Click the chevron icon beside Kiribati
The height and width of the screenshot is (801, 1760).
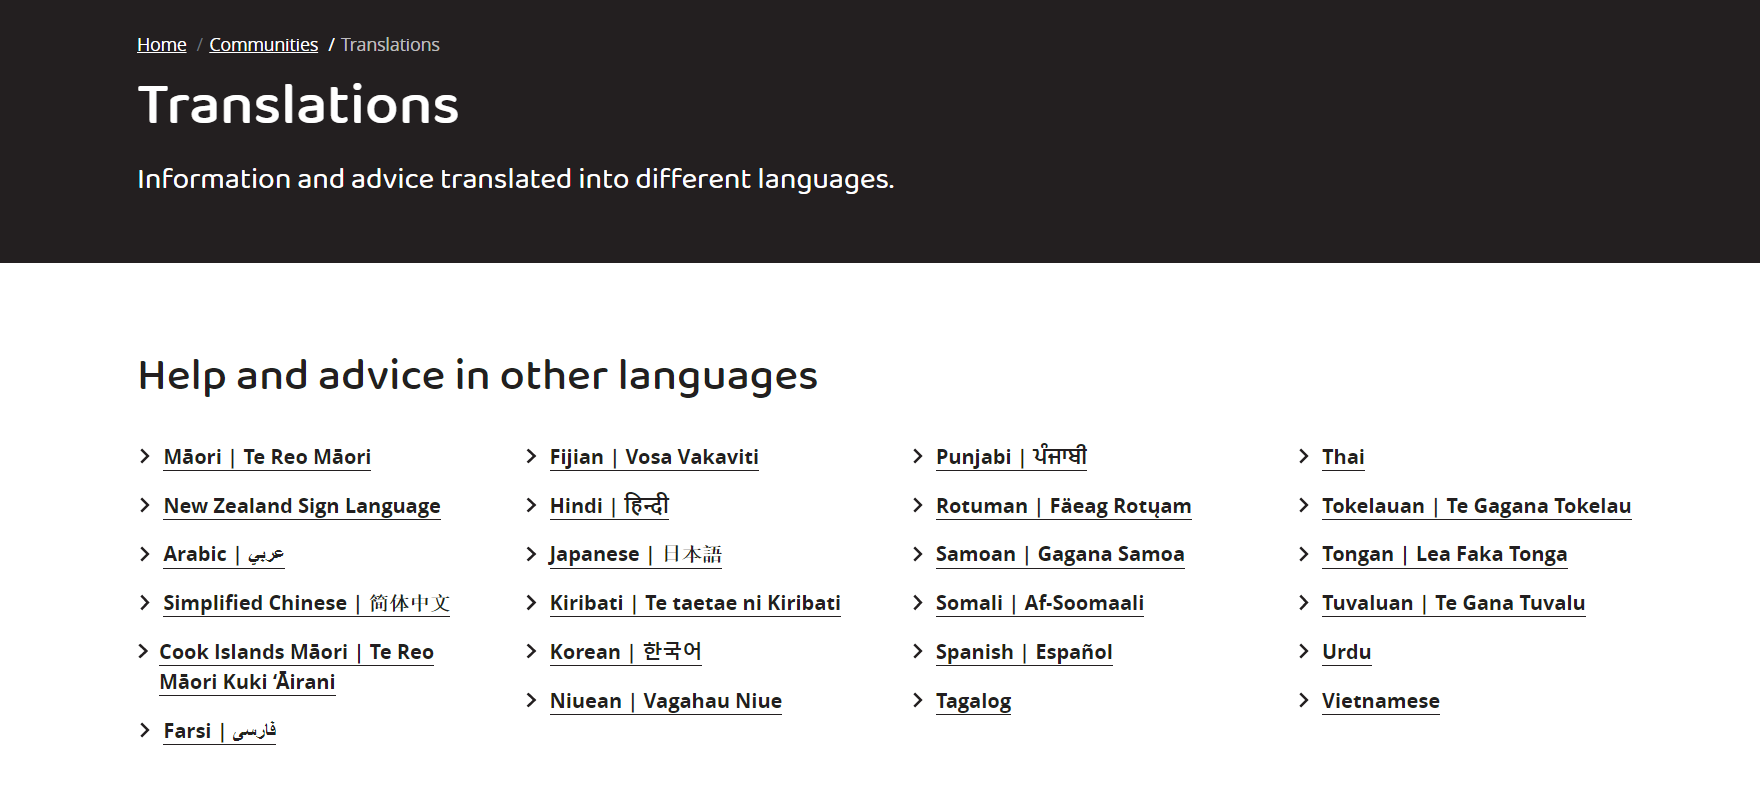point(531,602)
